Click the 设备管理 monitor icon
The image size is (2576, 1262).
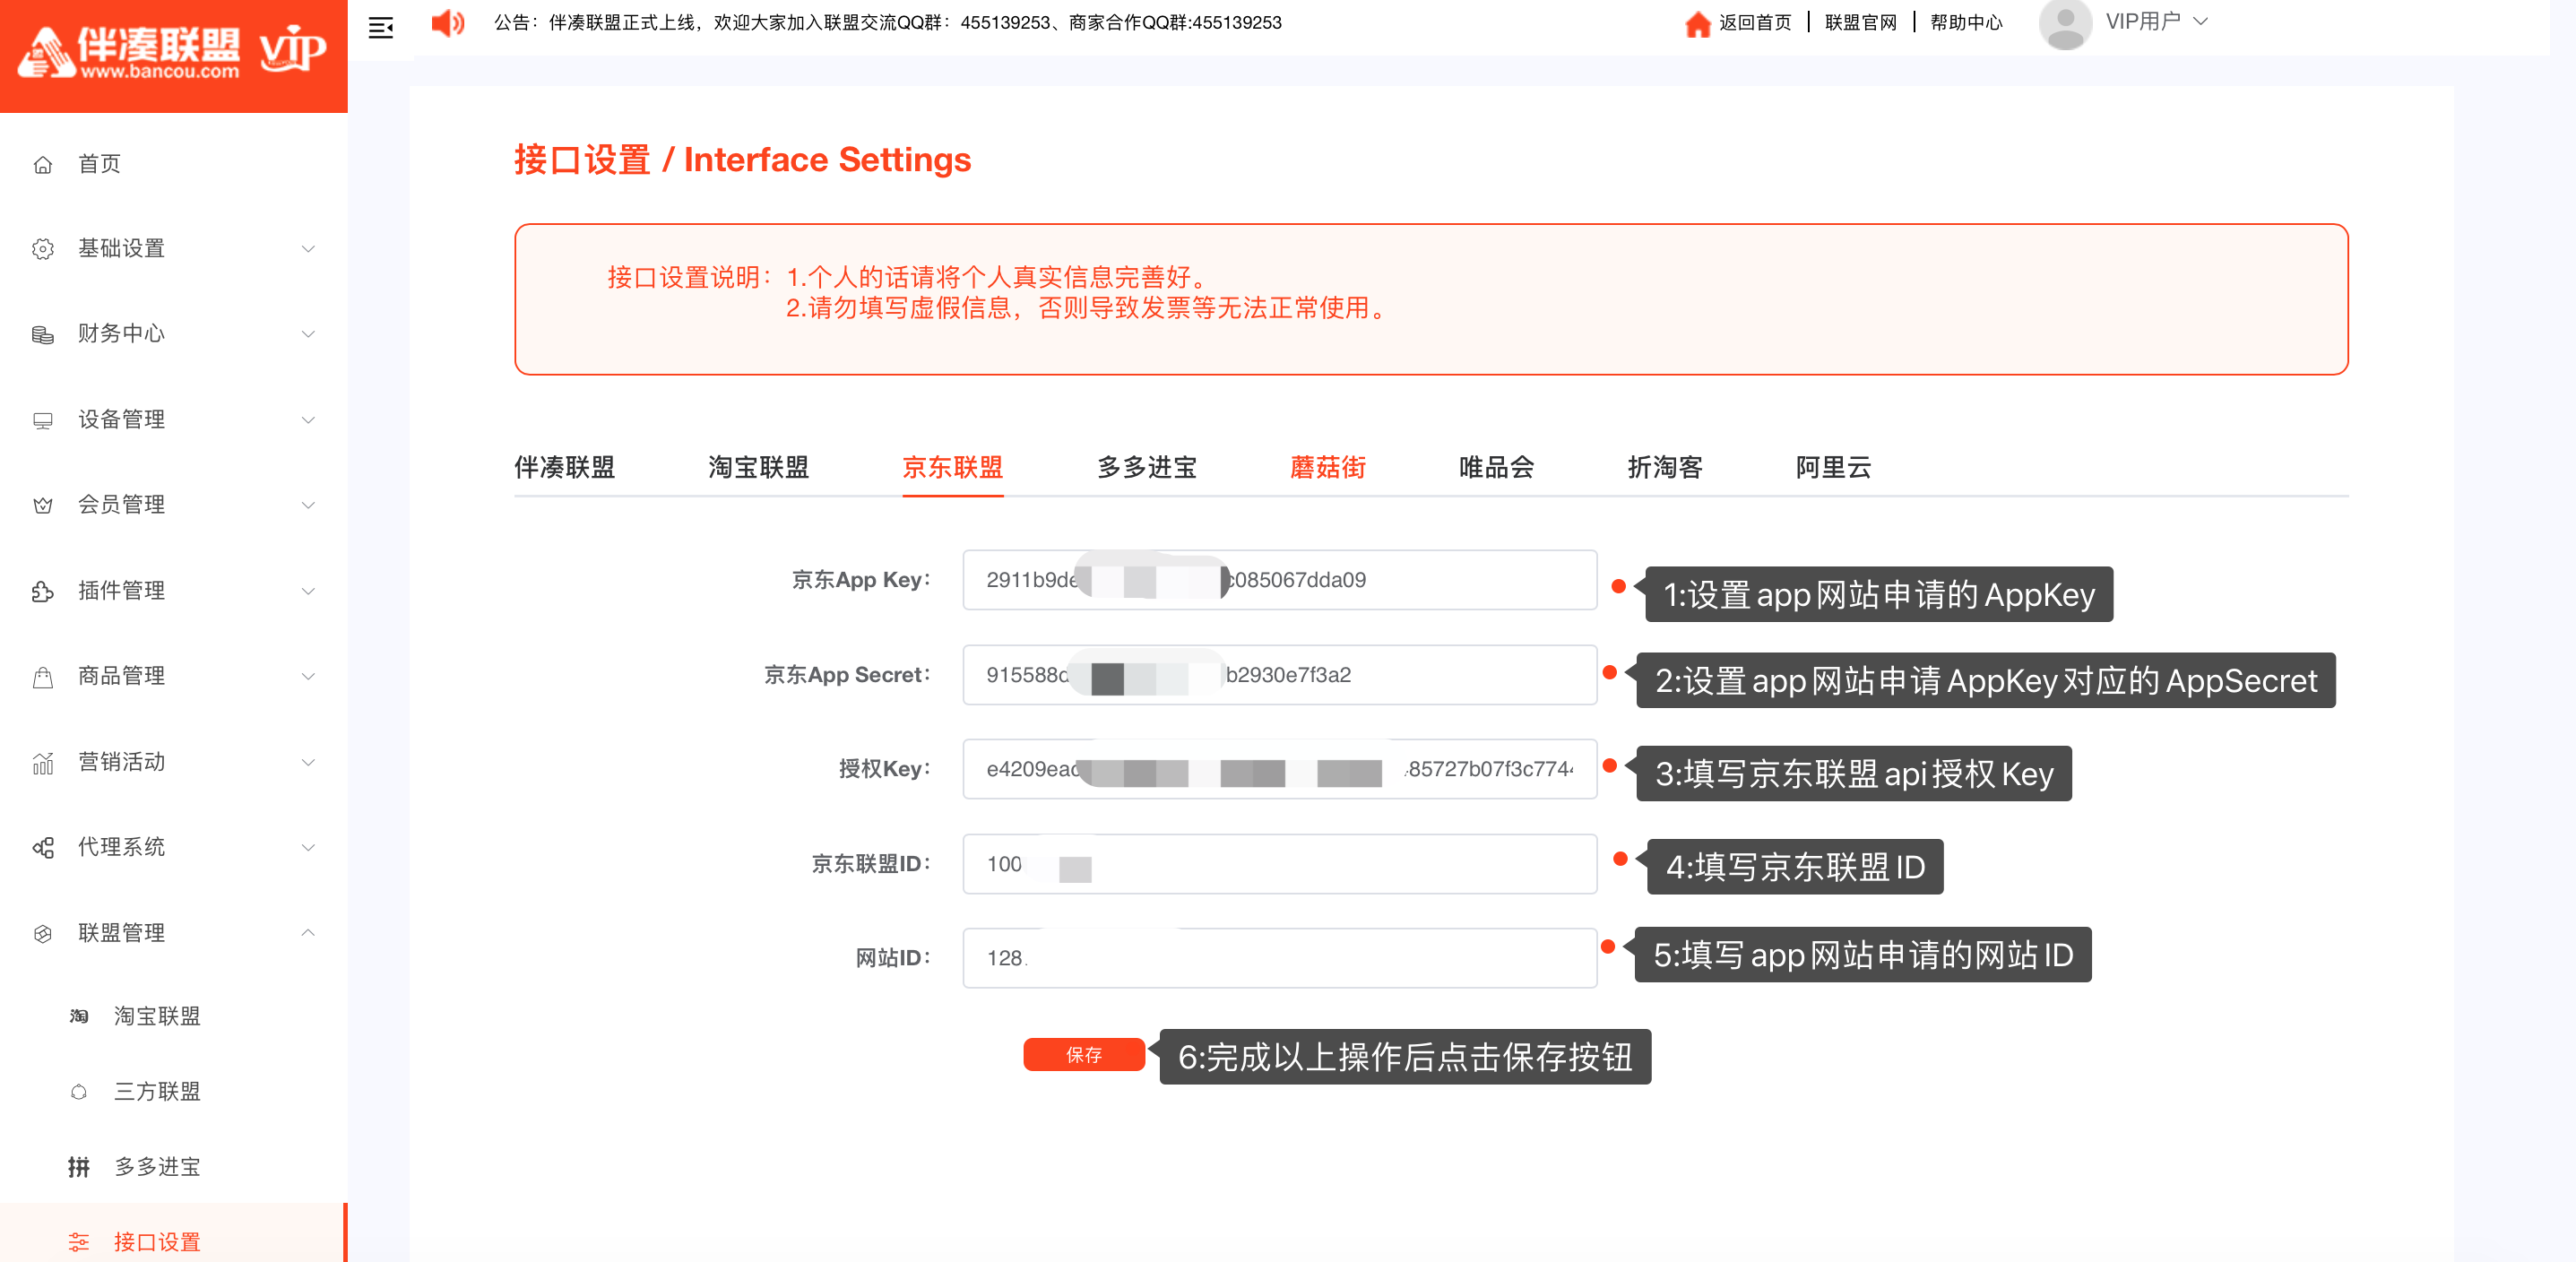point(42,420)
